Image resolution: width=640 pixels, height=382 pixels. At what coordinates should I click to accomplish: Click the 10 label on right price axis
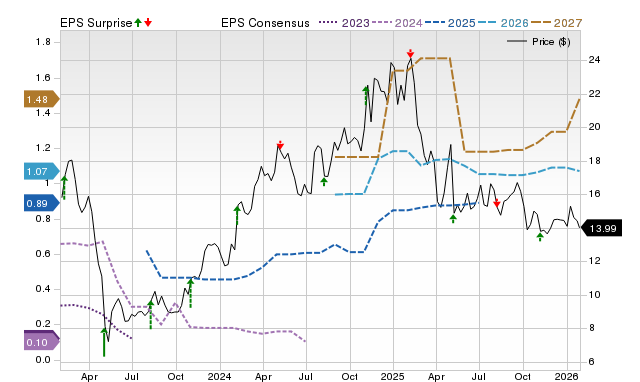coord(594,294)
